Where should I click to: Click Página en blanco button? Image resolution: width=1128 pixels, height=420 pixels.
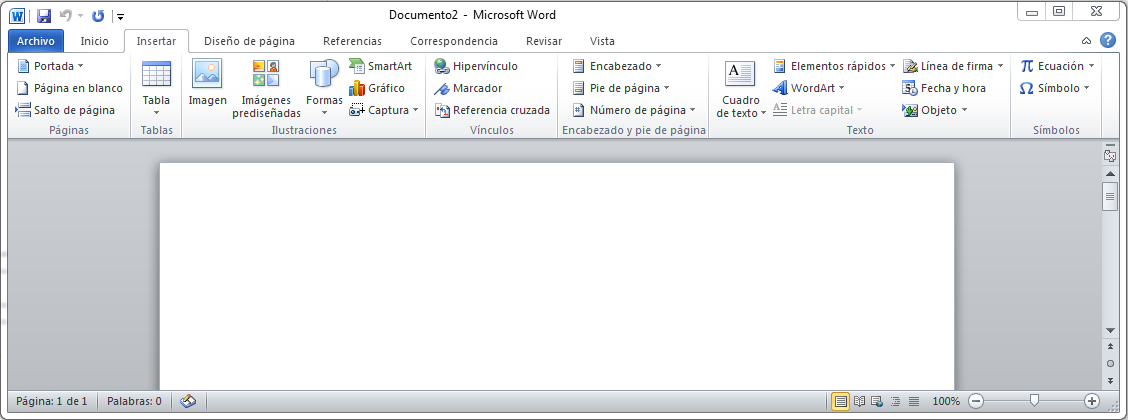point(70,88)
